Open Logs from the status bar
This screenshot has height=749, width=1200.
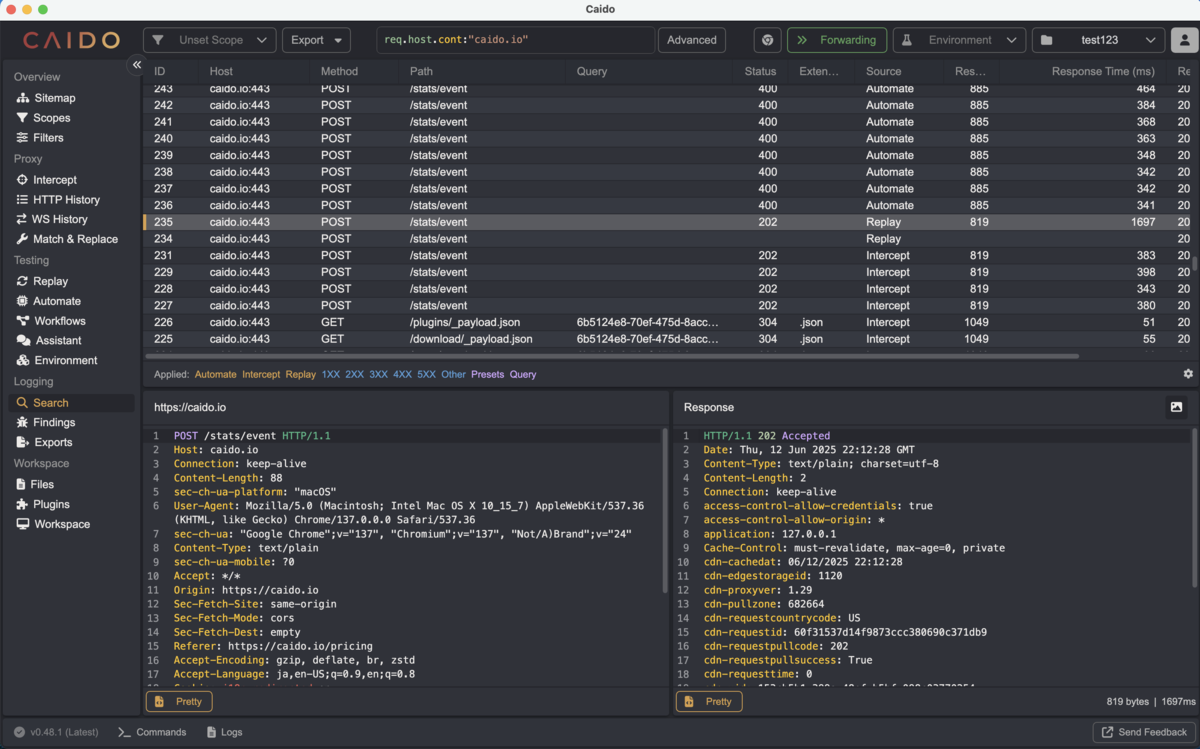tap(224, 732)
